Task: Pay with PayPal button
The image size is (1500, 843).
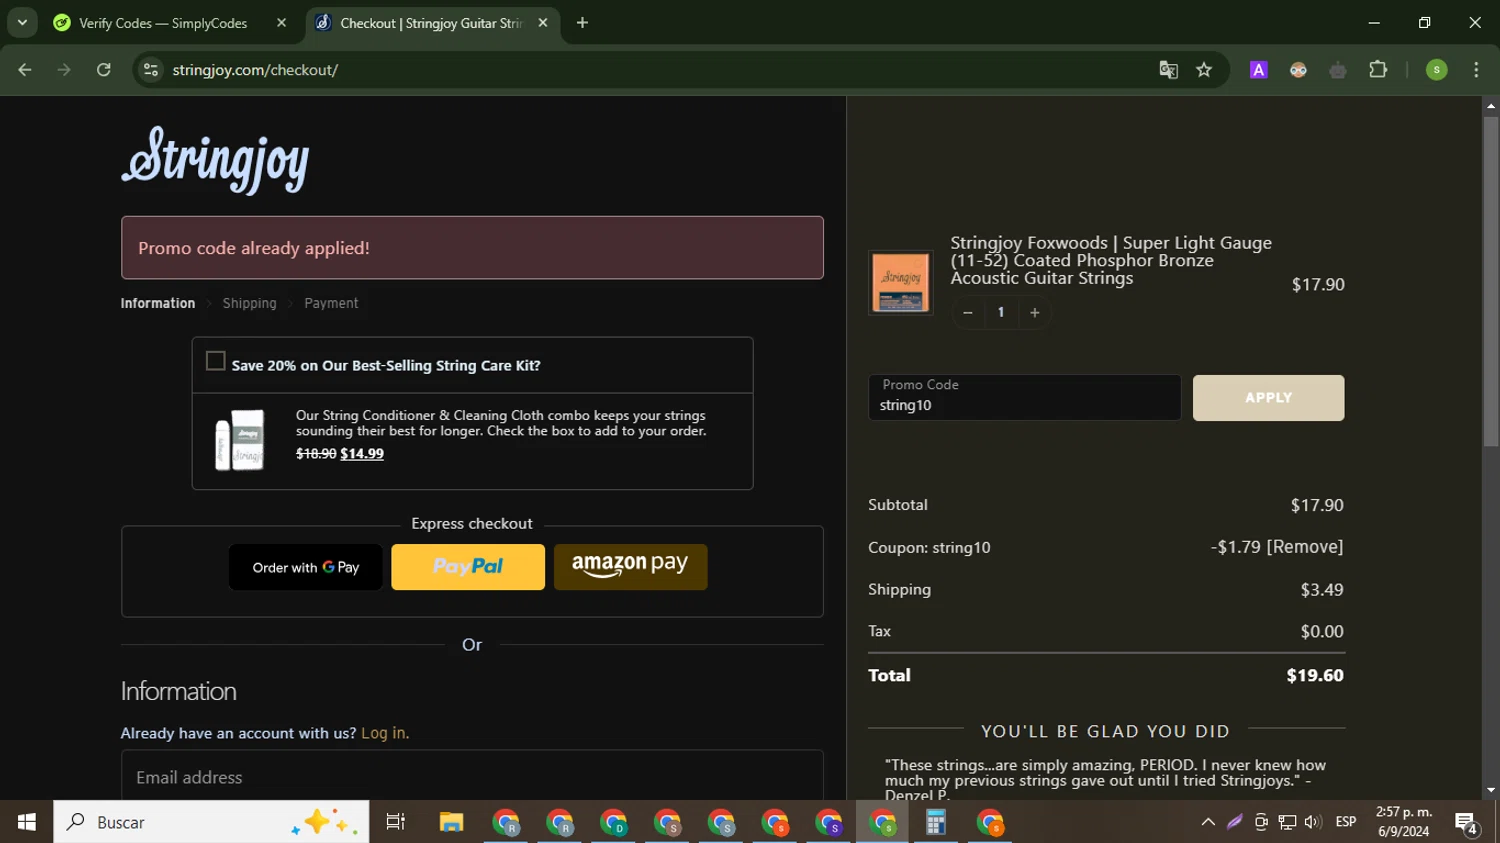Action: click(x=468, y=567)
